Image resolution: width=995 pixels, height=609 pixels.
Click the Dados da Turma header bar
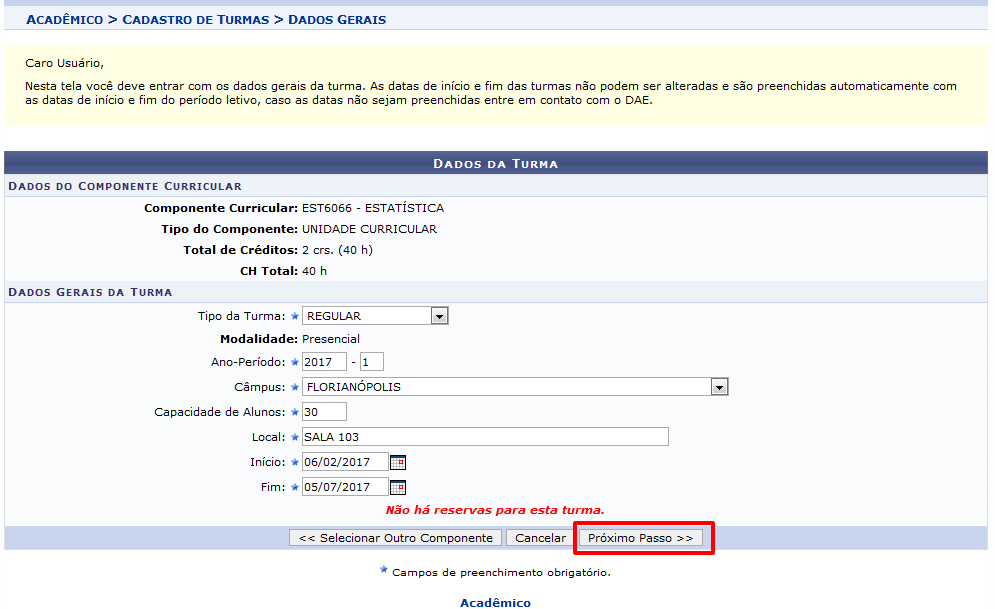click(x=495, y=163)
